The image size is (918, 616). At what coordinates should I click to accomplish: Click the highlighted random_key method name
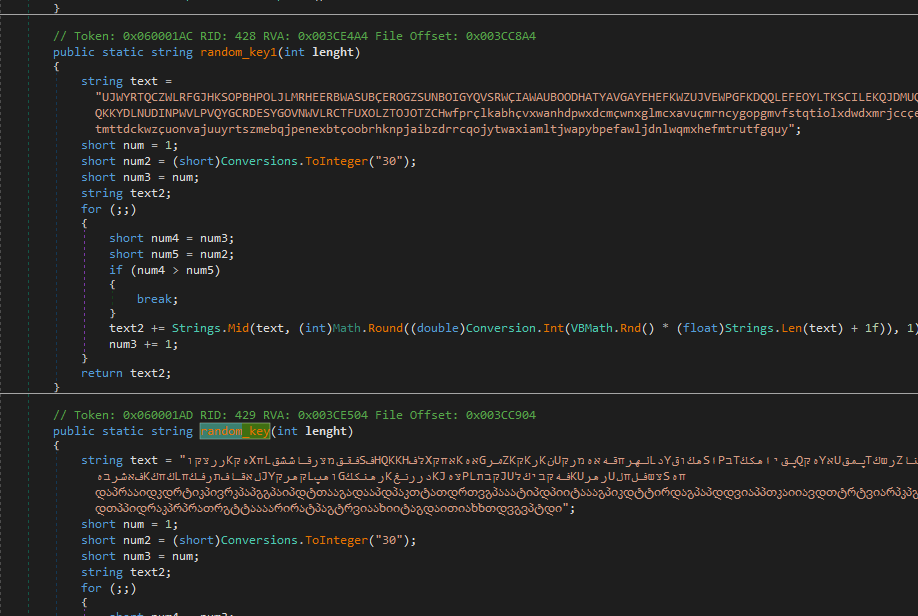click(x=235, y=431)
